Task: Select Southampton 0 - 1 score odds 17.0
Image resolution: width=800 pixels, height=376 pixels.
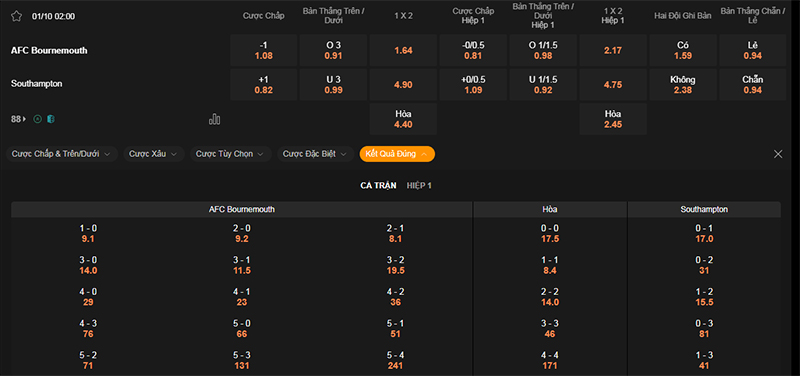Action: coord(704,234)
